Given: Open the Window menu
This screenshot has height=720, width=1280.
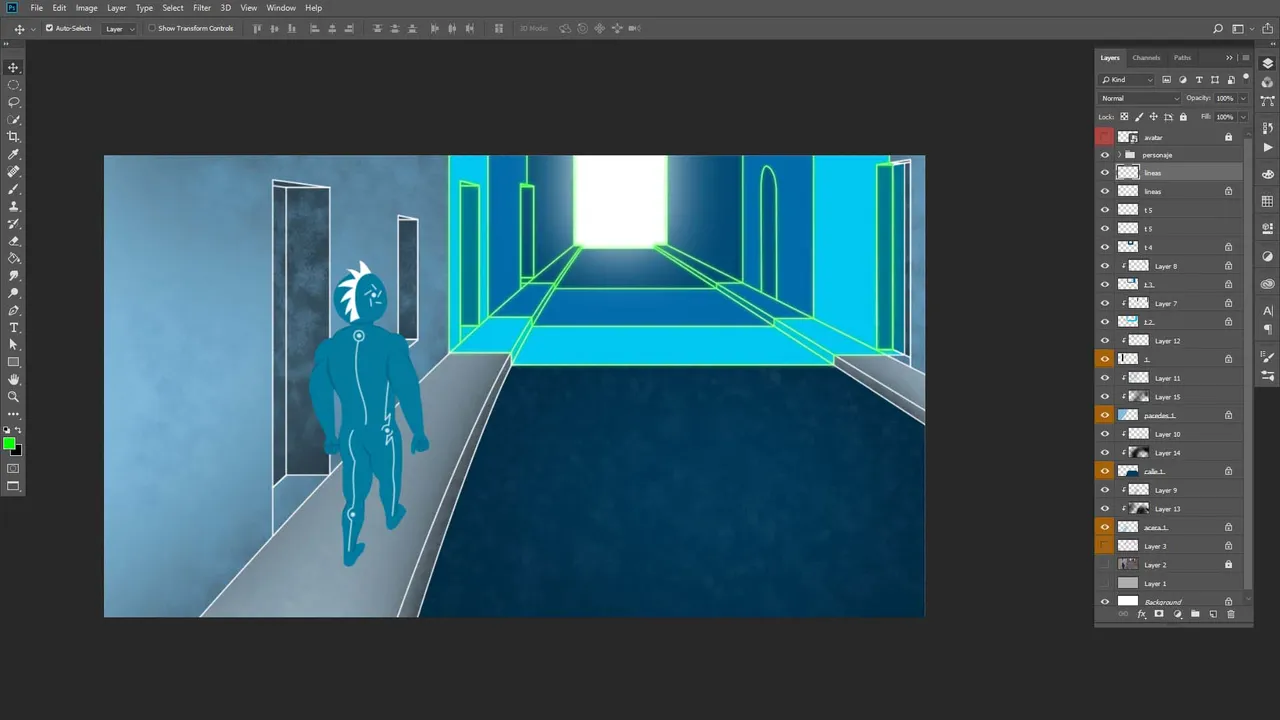Looking at the screenshot, I should 281,8.
